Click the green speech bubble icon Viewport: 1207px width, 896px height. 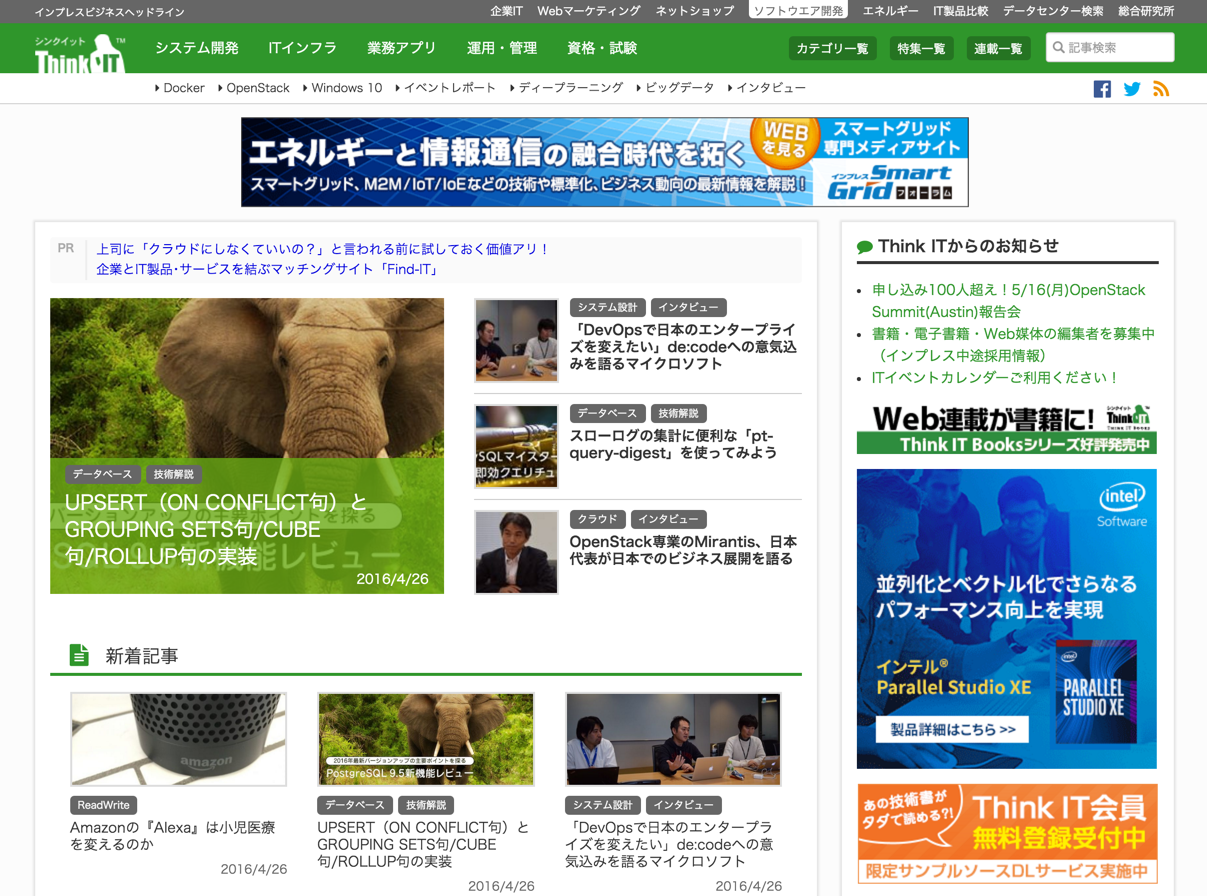coord(865,247)
